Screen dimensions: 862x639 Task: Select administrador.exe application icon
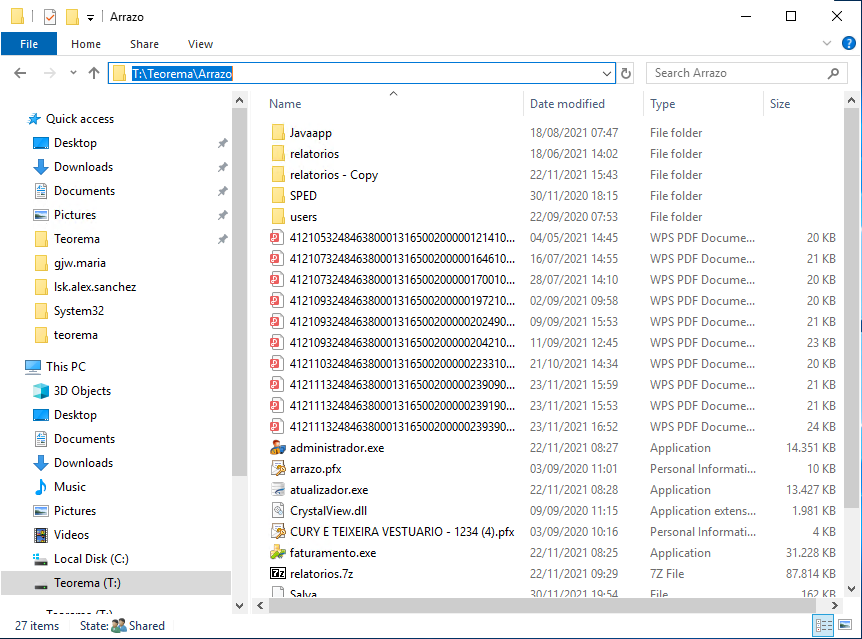pos(278,448)
